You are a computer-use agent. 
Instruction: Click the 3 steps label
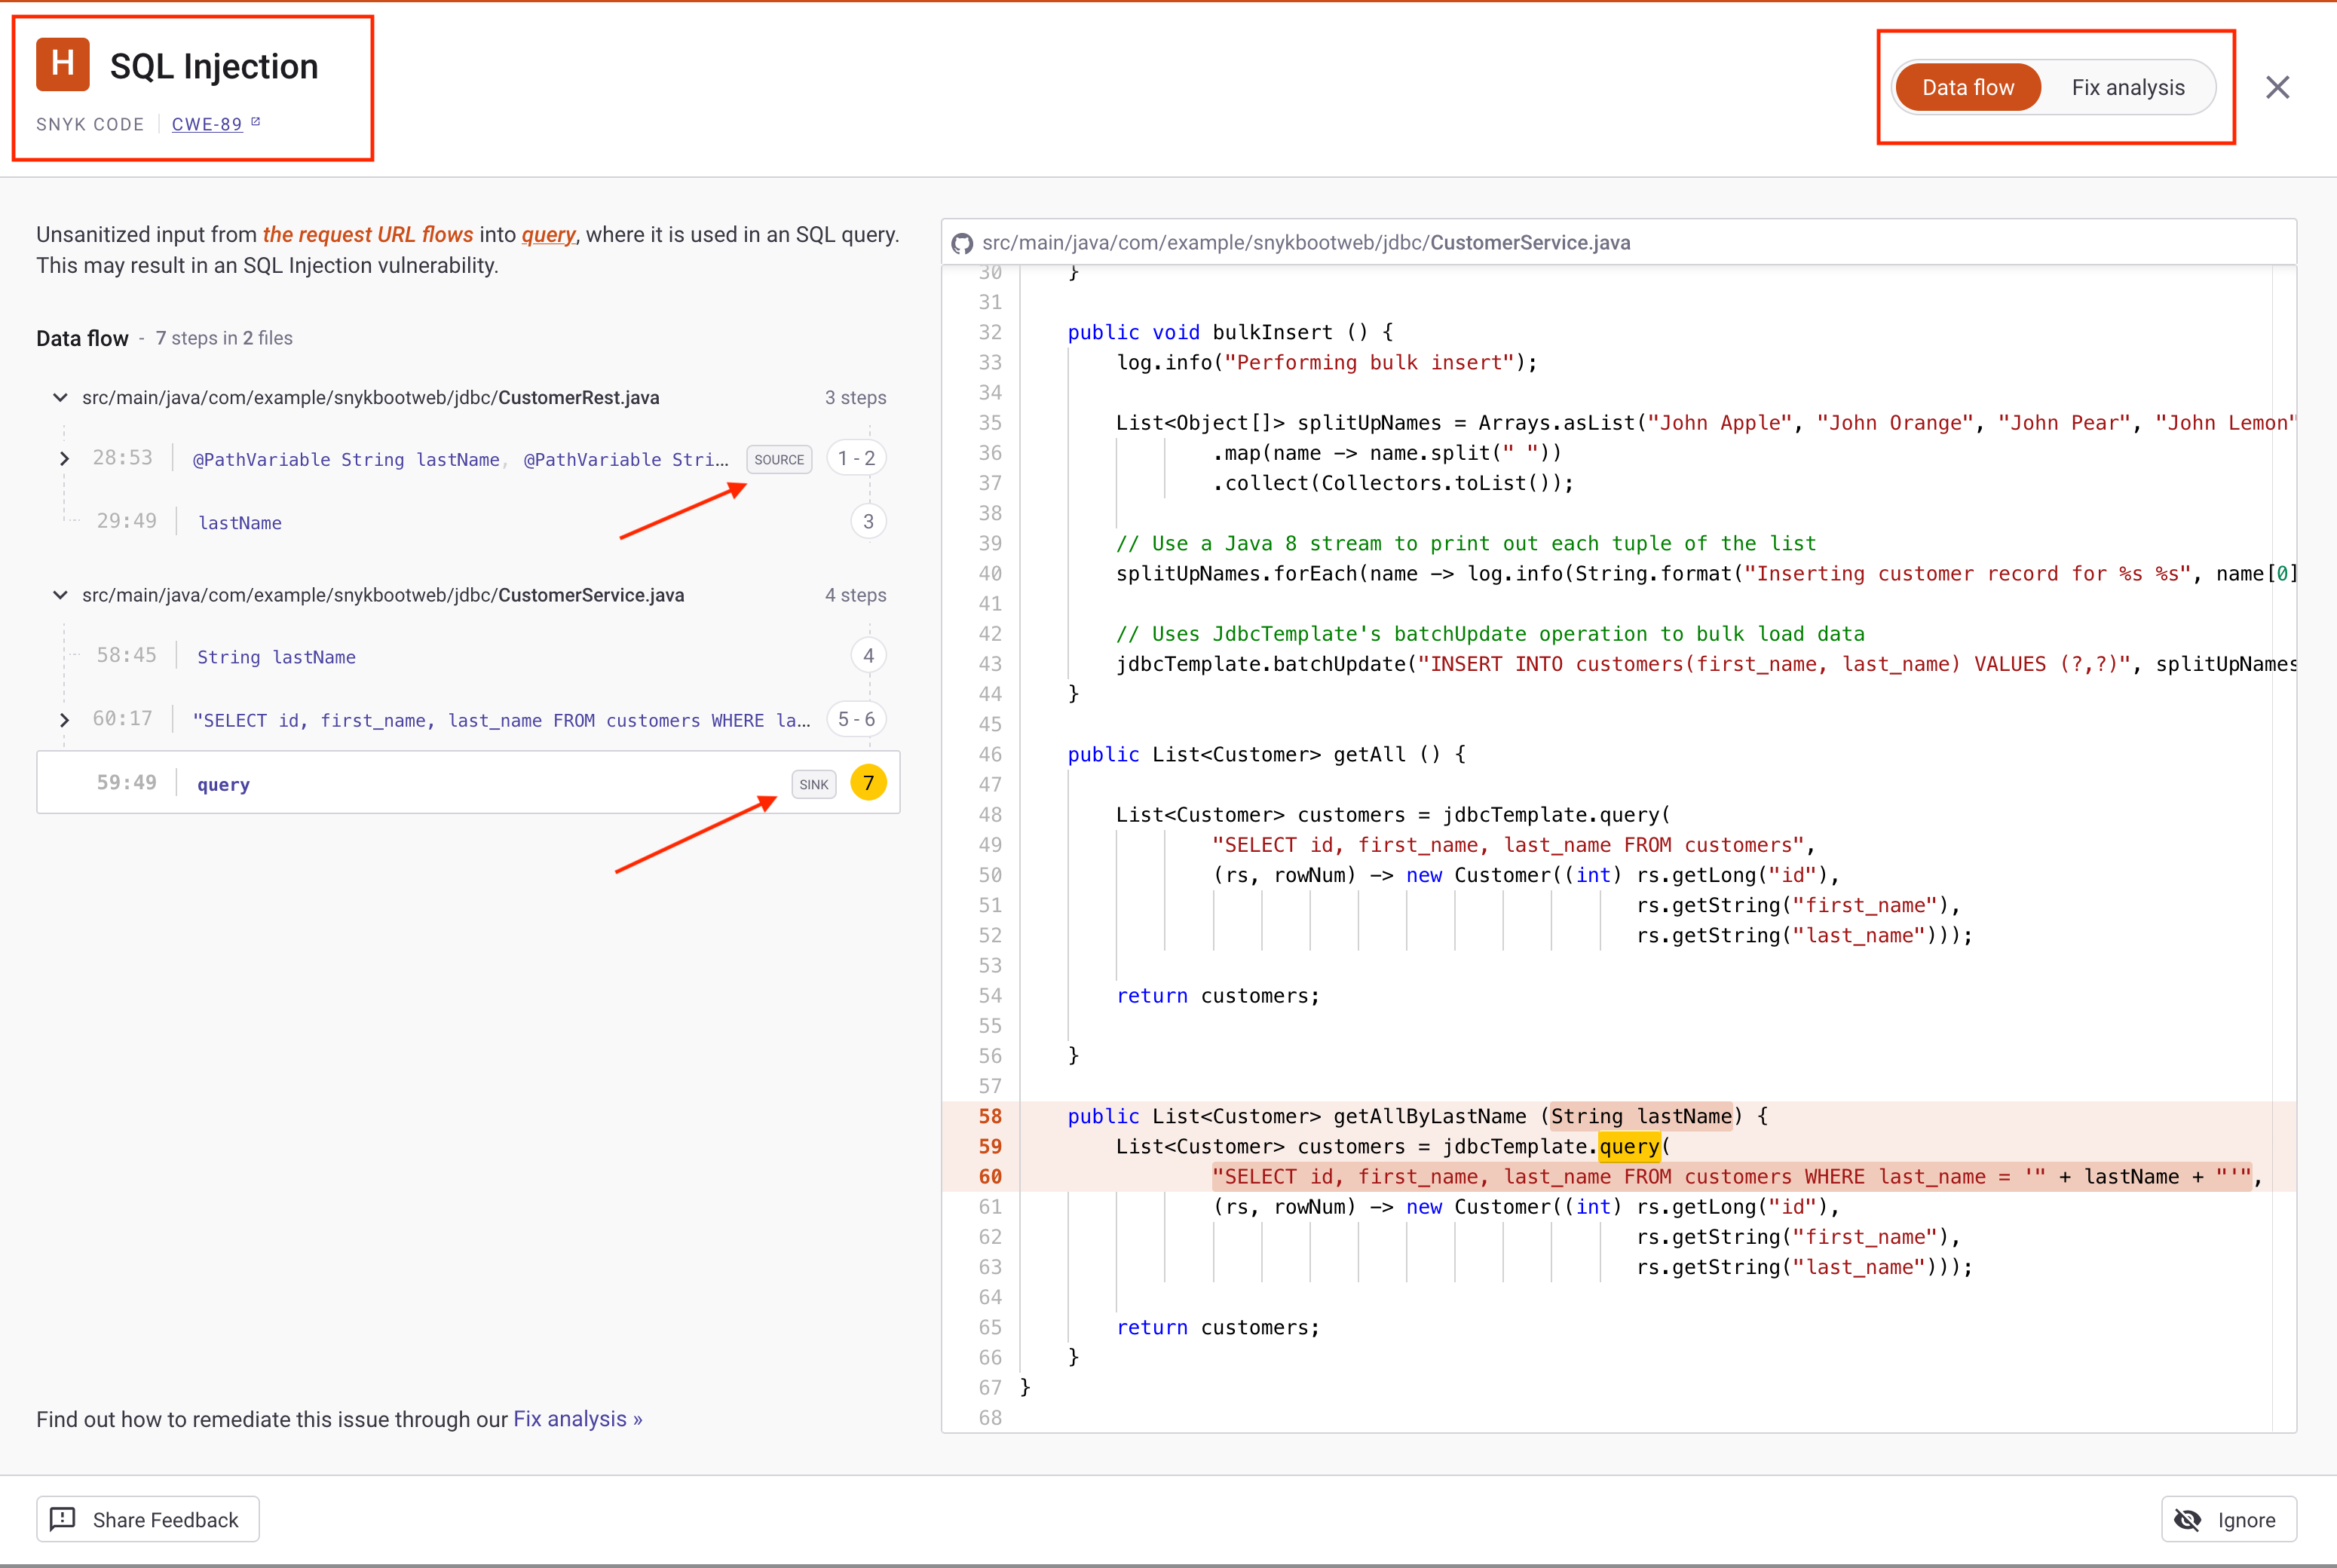855,398
